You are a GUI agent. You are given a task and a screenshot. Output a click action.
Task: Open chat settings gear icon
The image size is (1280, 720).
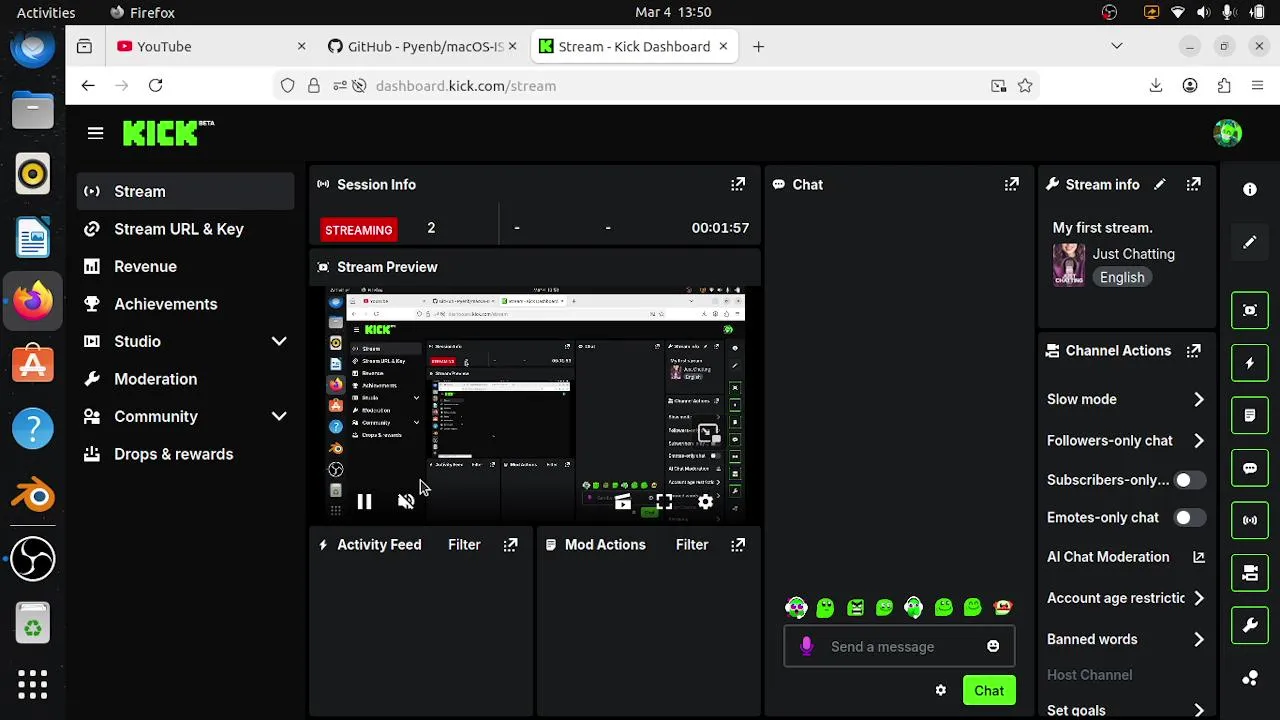tap(941, 690)
